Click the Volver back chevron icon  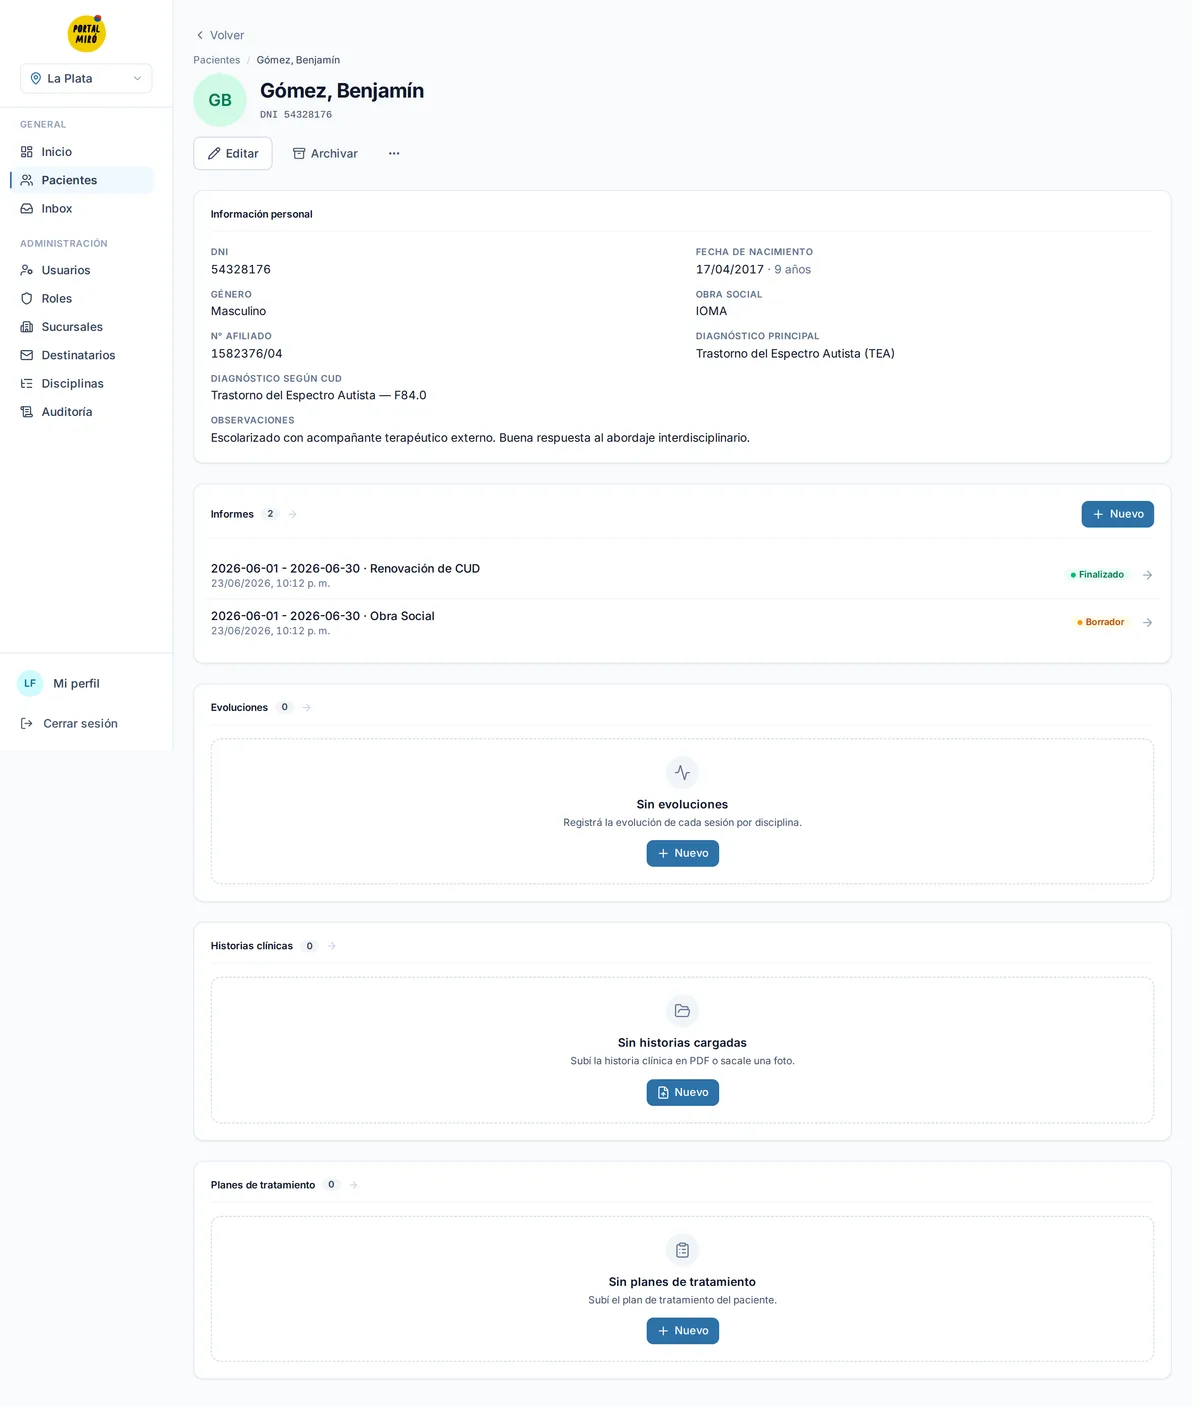click(200, 35)
